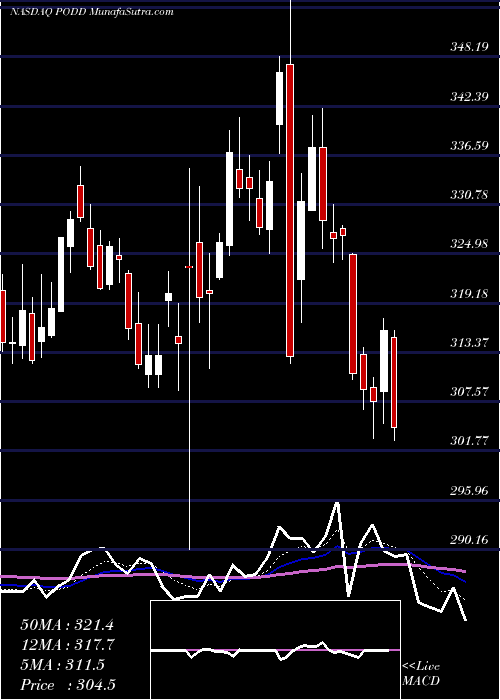Viewport: 500px width, 700px height.
Task: Click the 319.18 price axis label
Action: (470, 294)
